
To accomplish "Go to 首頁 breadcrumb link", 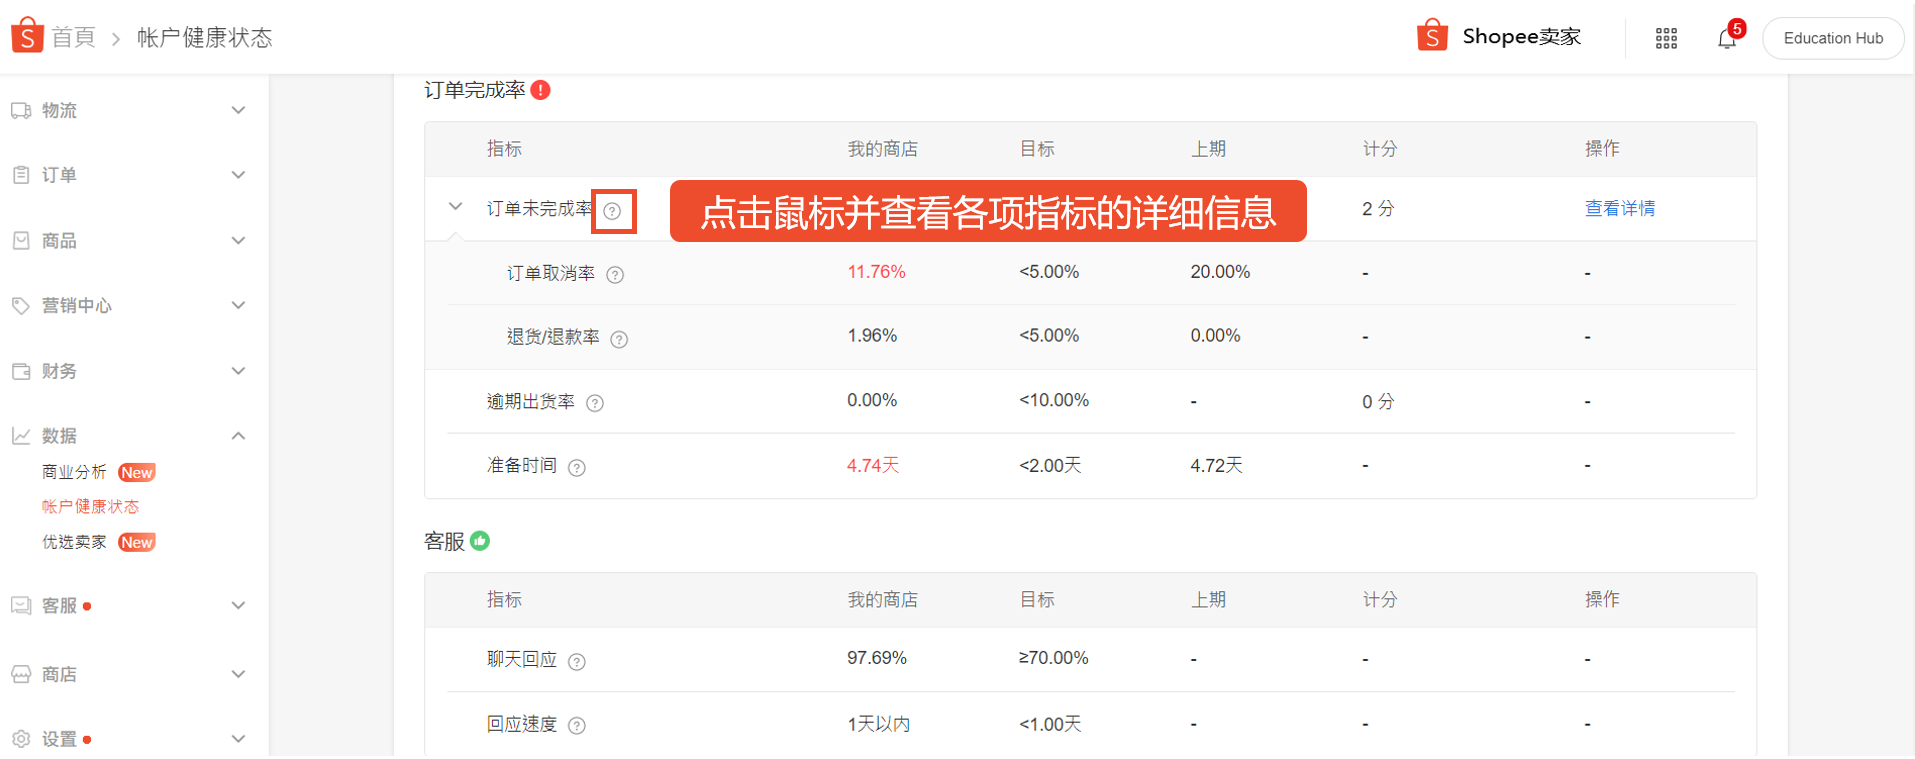I will point(74,38).
